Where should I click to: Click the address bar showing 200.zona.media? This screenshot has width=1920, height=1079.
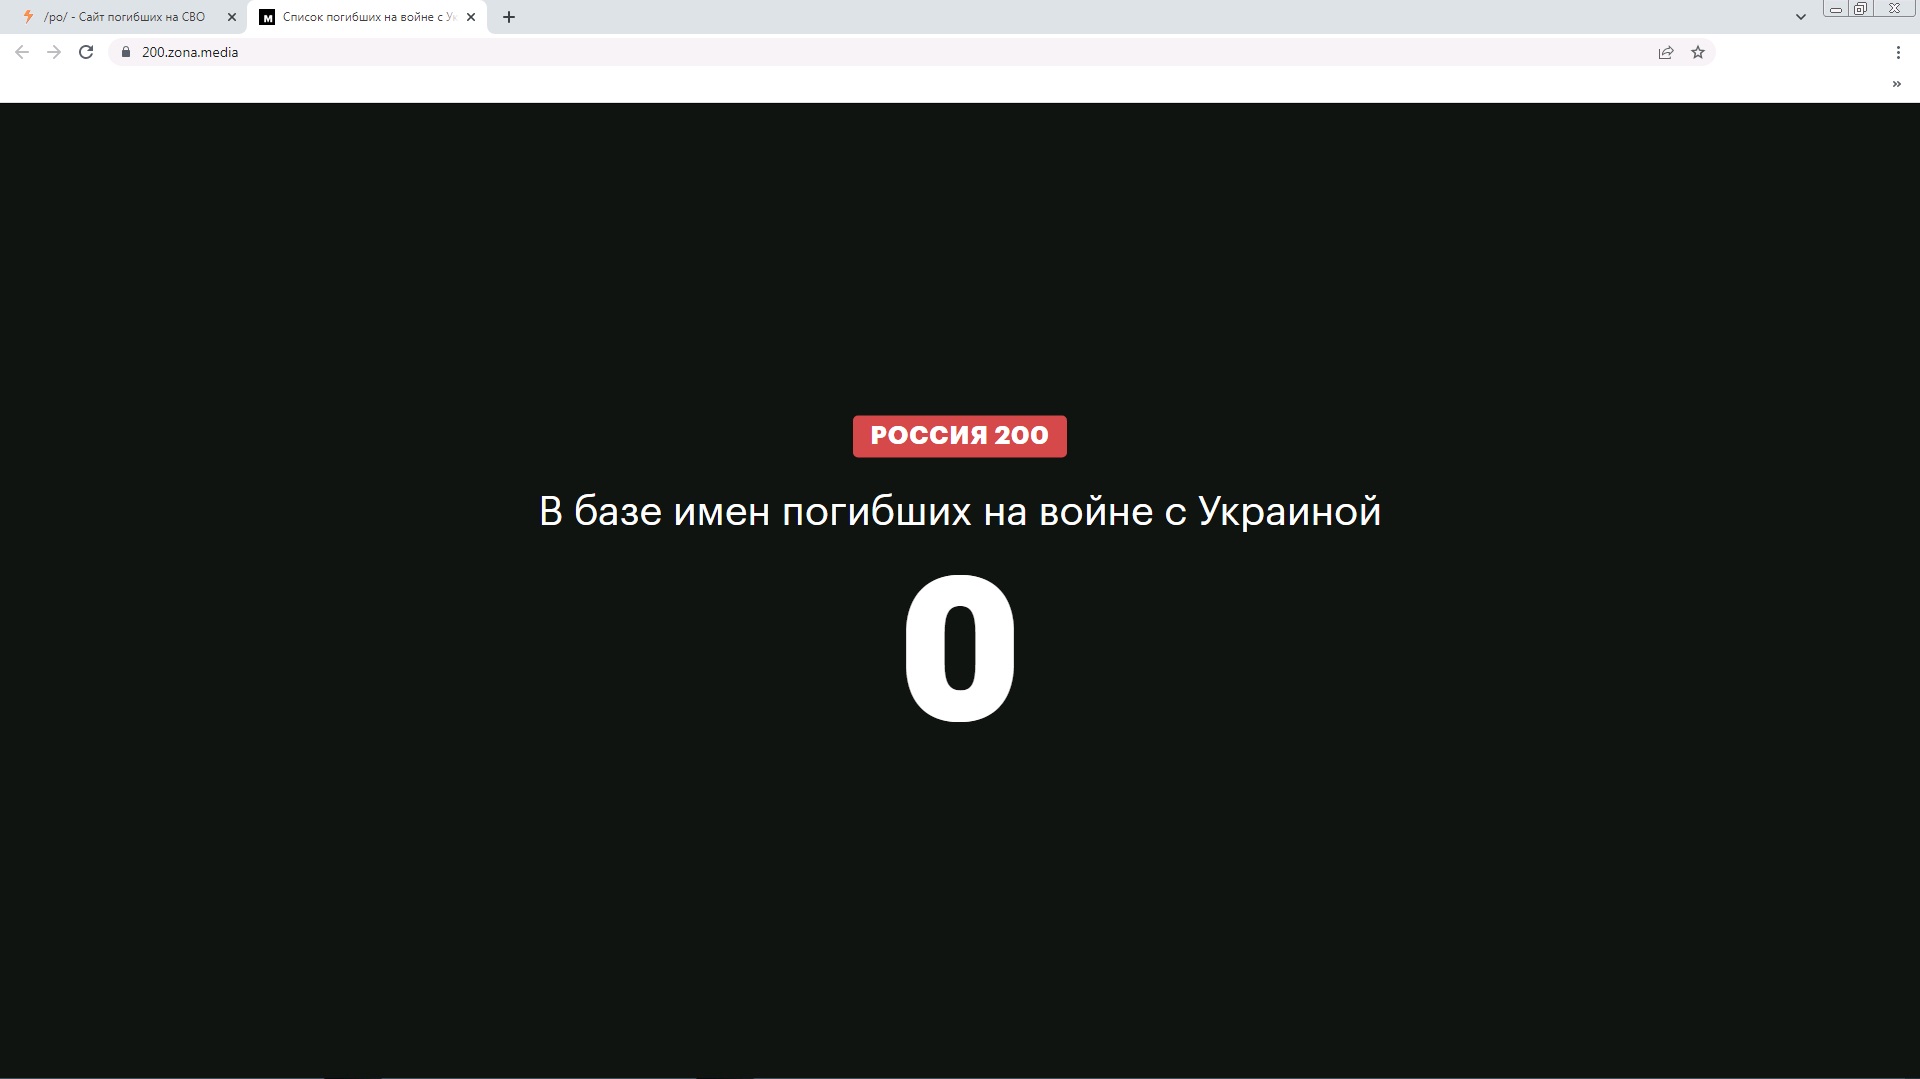890,52
